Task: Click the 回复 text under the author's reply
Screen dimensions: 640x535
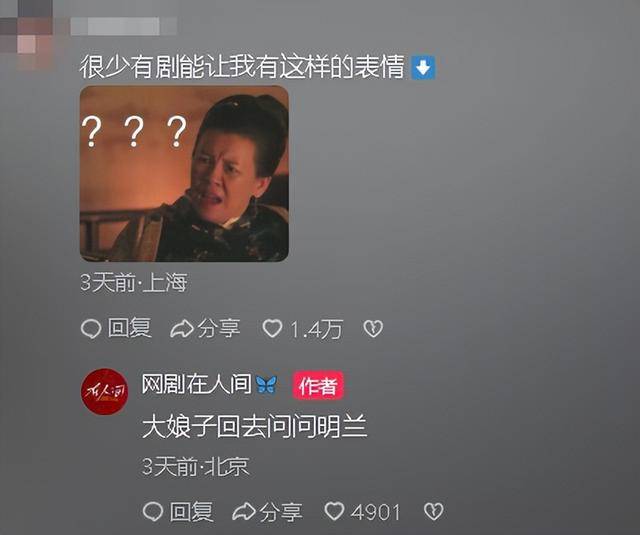Action: point(191,511)
